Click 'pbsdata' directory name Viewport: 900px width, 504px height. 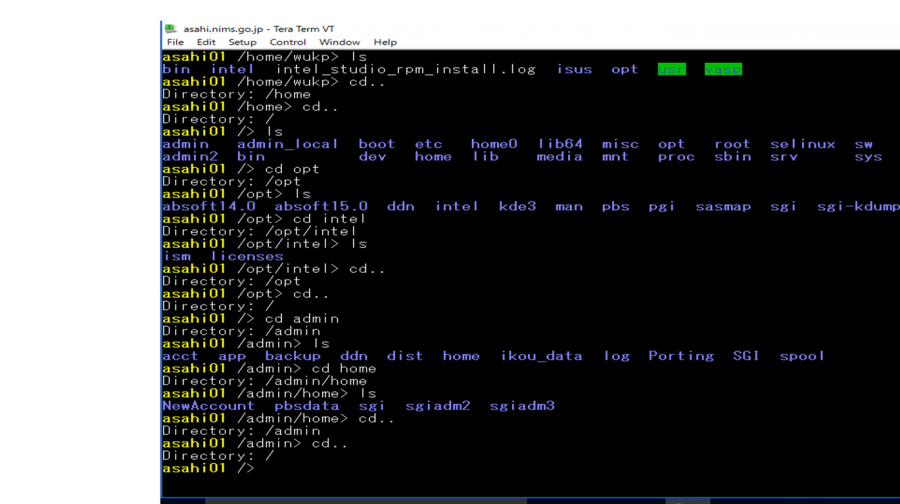(307, 406)
